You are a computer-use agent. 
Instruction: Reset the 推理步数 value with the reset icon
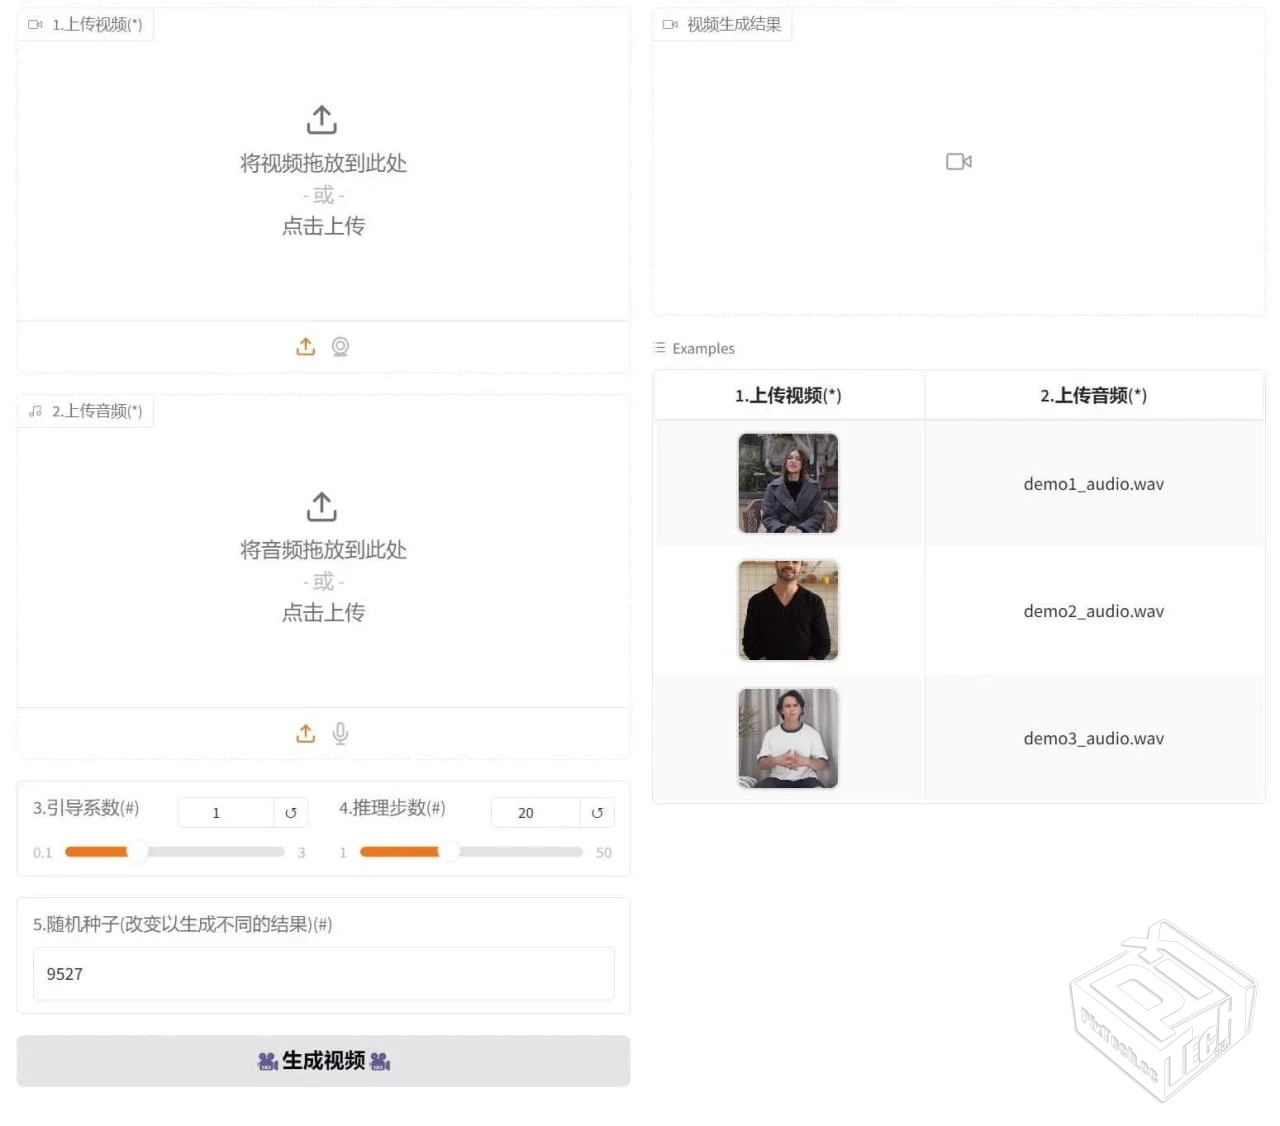(x=597, y=812)
